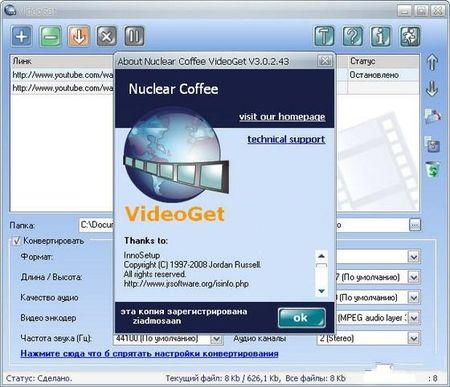Expand the Формат dropdown arrow

click(414, 257)
